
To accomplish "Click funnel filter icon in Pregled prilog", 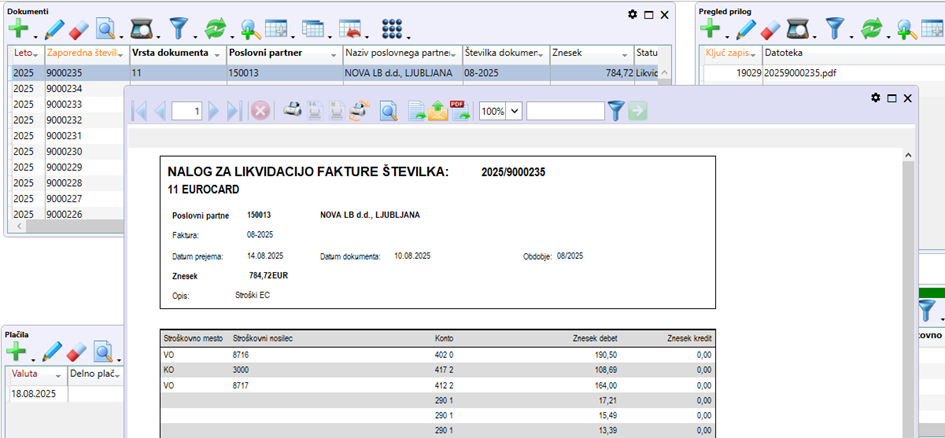I will [x=834, y=28].
